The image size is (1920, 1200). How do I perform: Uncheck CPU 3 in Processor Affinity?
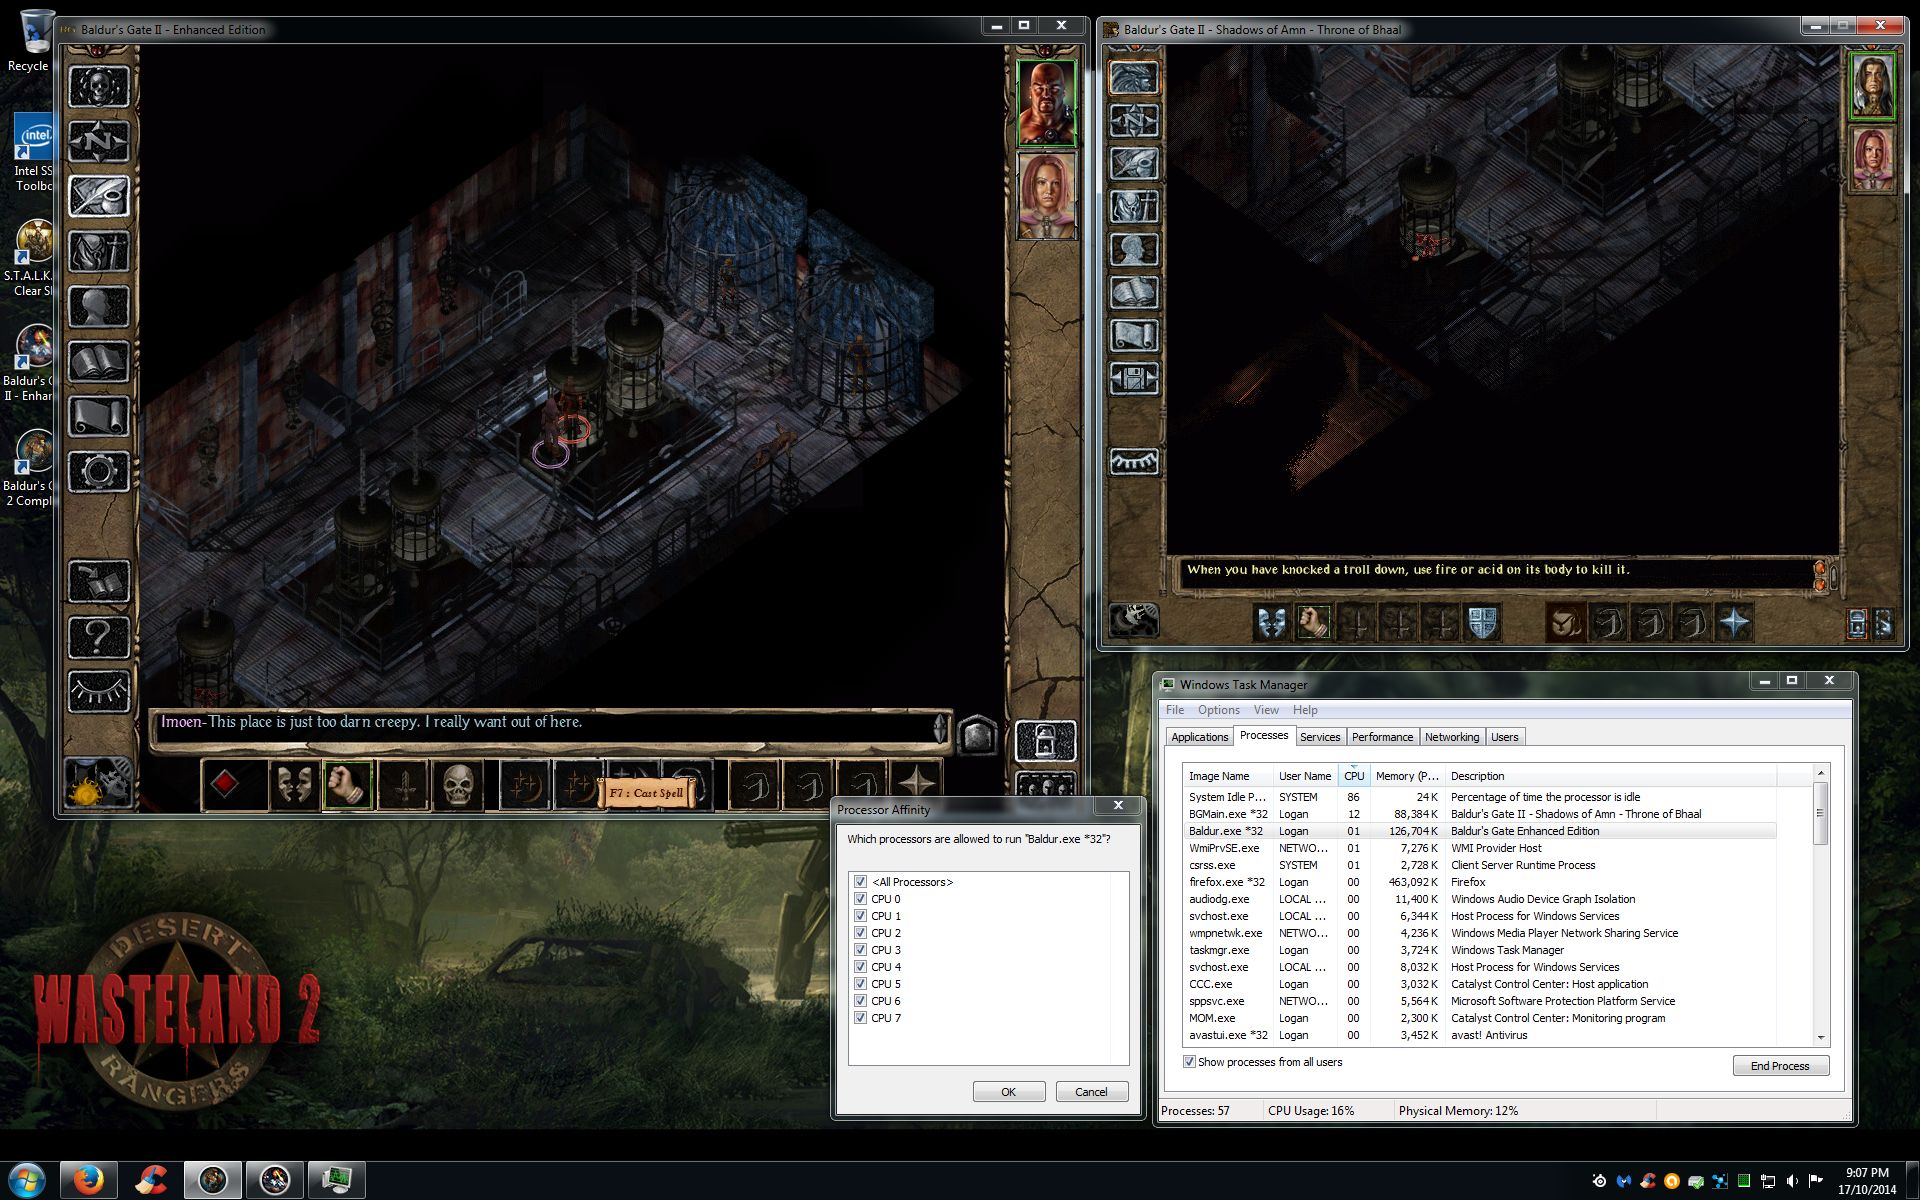click(860, 950)
